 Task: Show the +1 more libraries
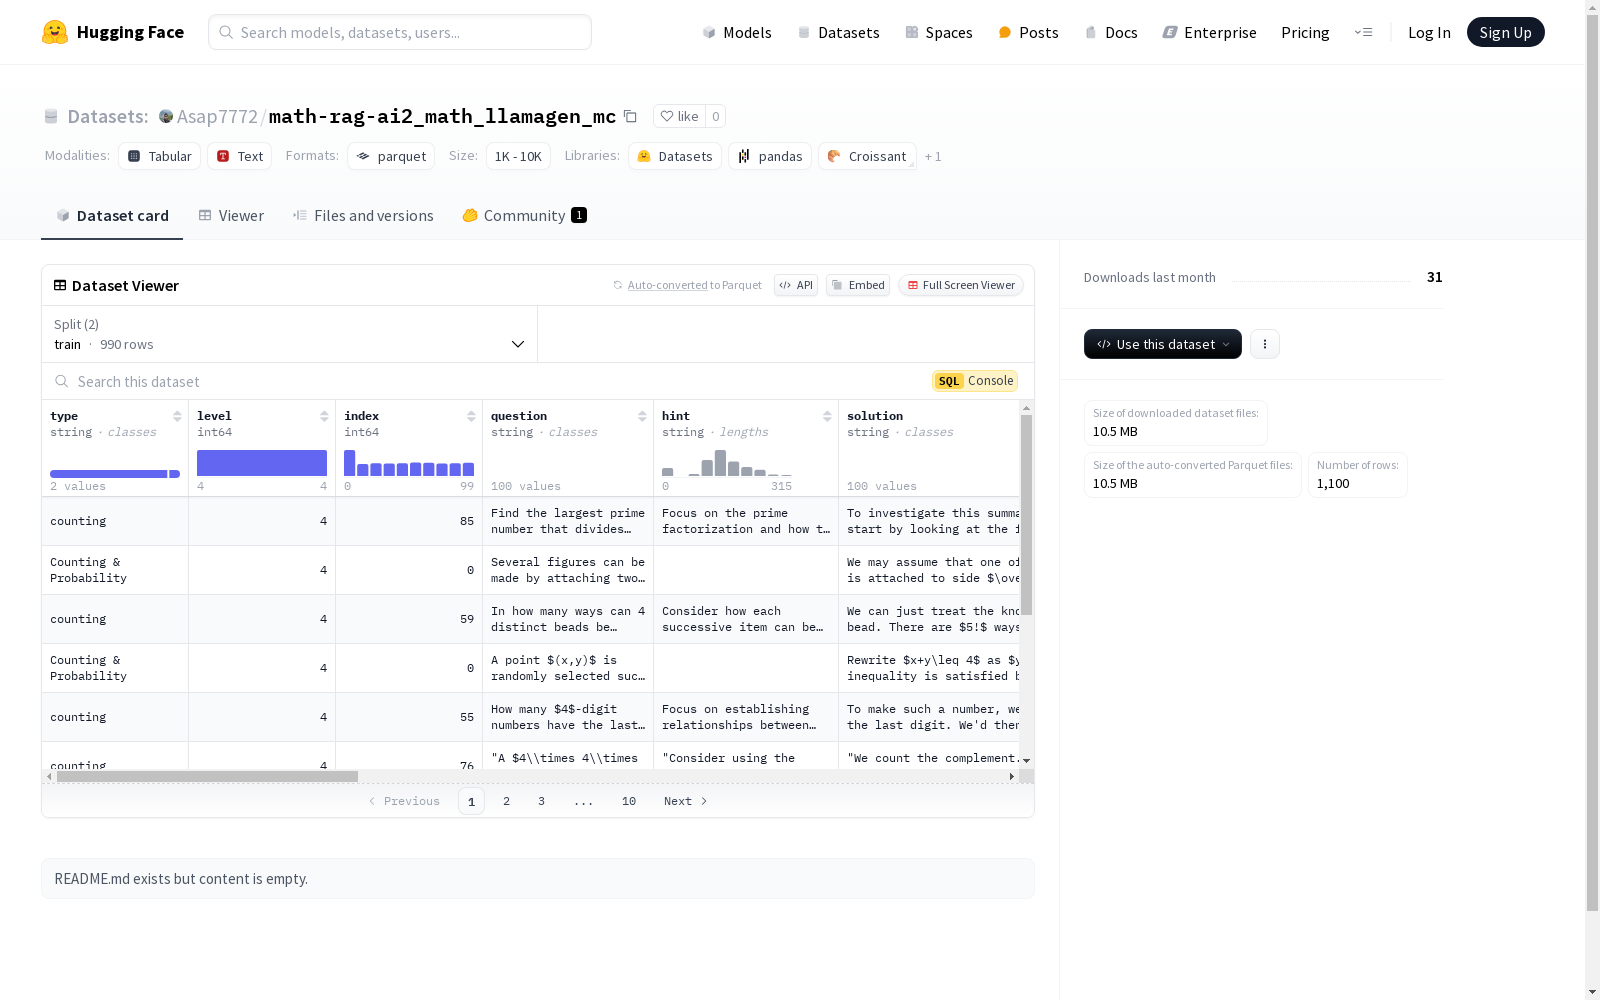point(933,156)
